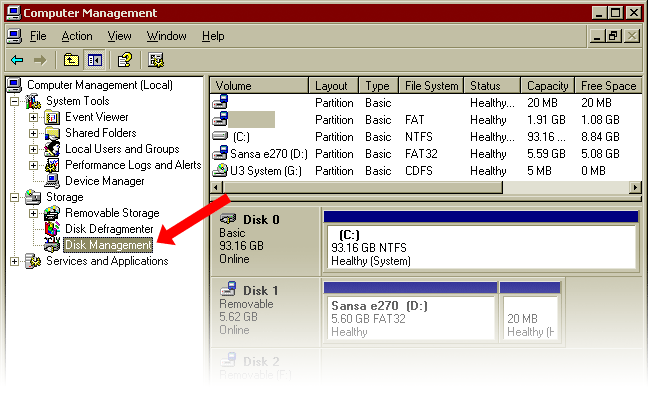
Task: Expand the Services and Applications node
Action: coord(15,261)
